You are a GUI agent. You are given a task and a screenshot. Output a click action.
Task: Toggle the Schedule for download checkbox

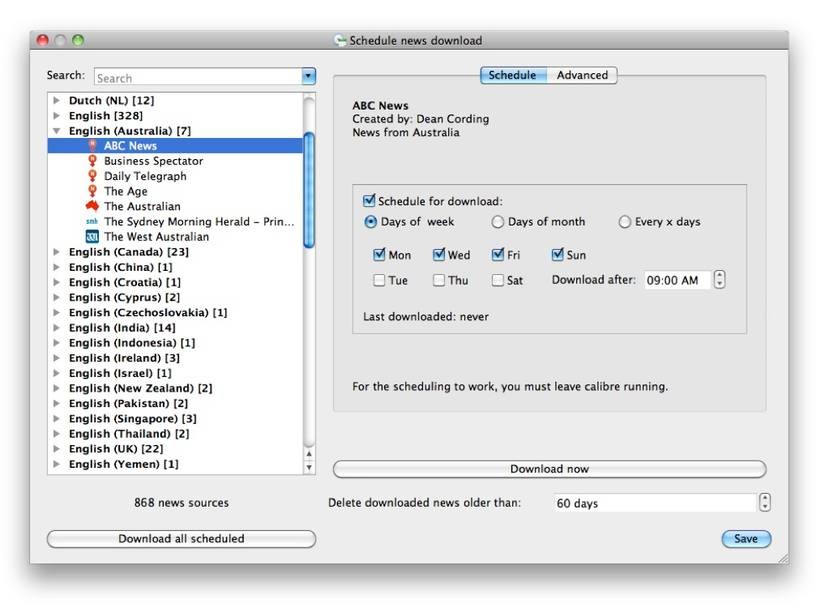[x=369, y=201]
